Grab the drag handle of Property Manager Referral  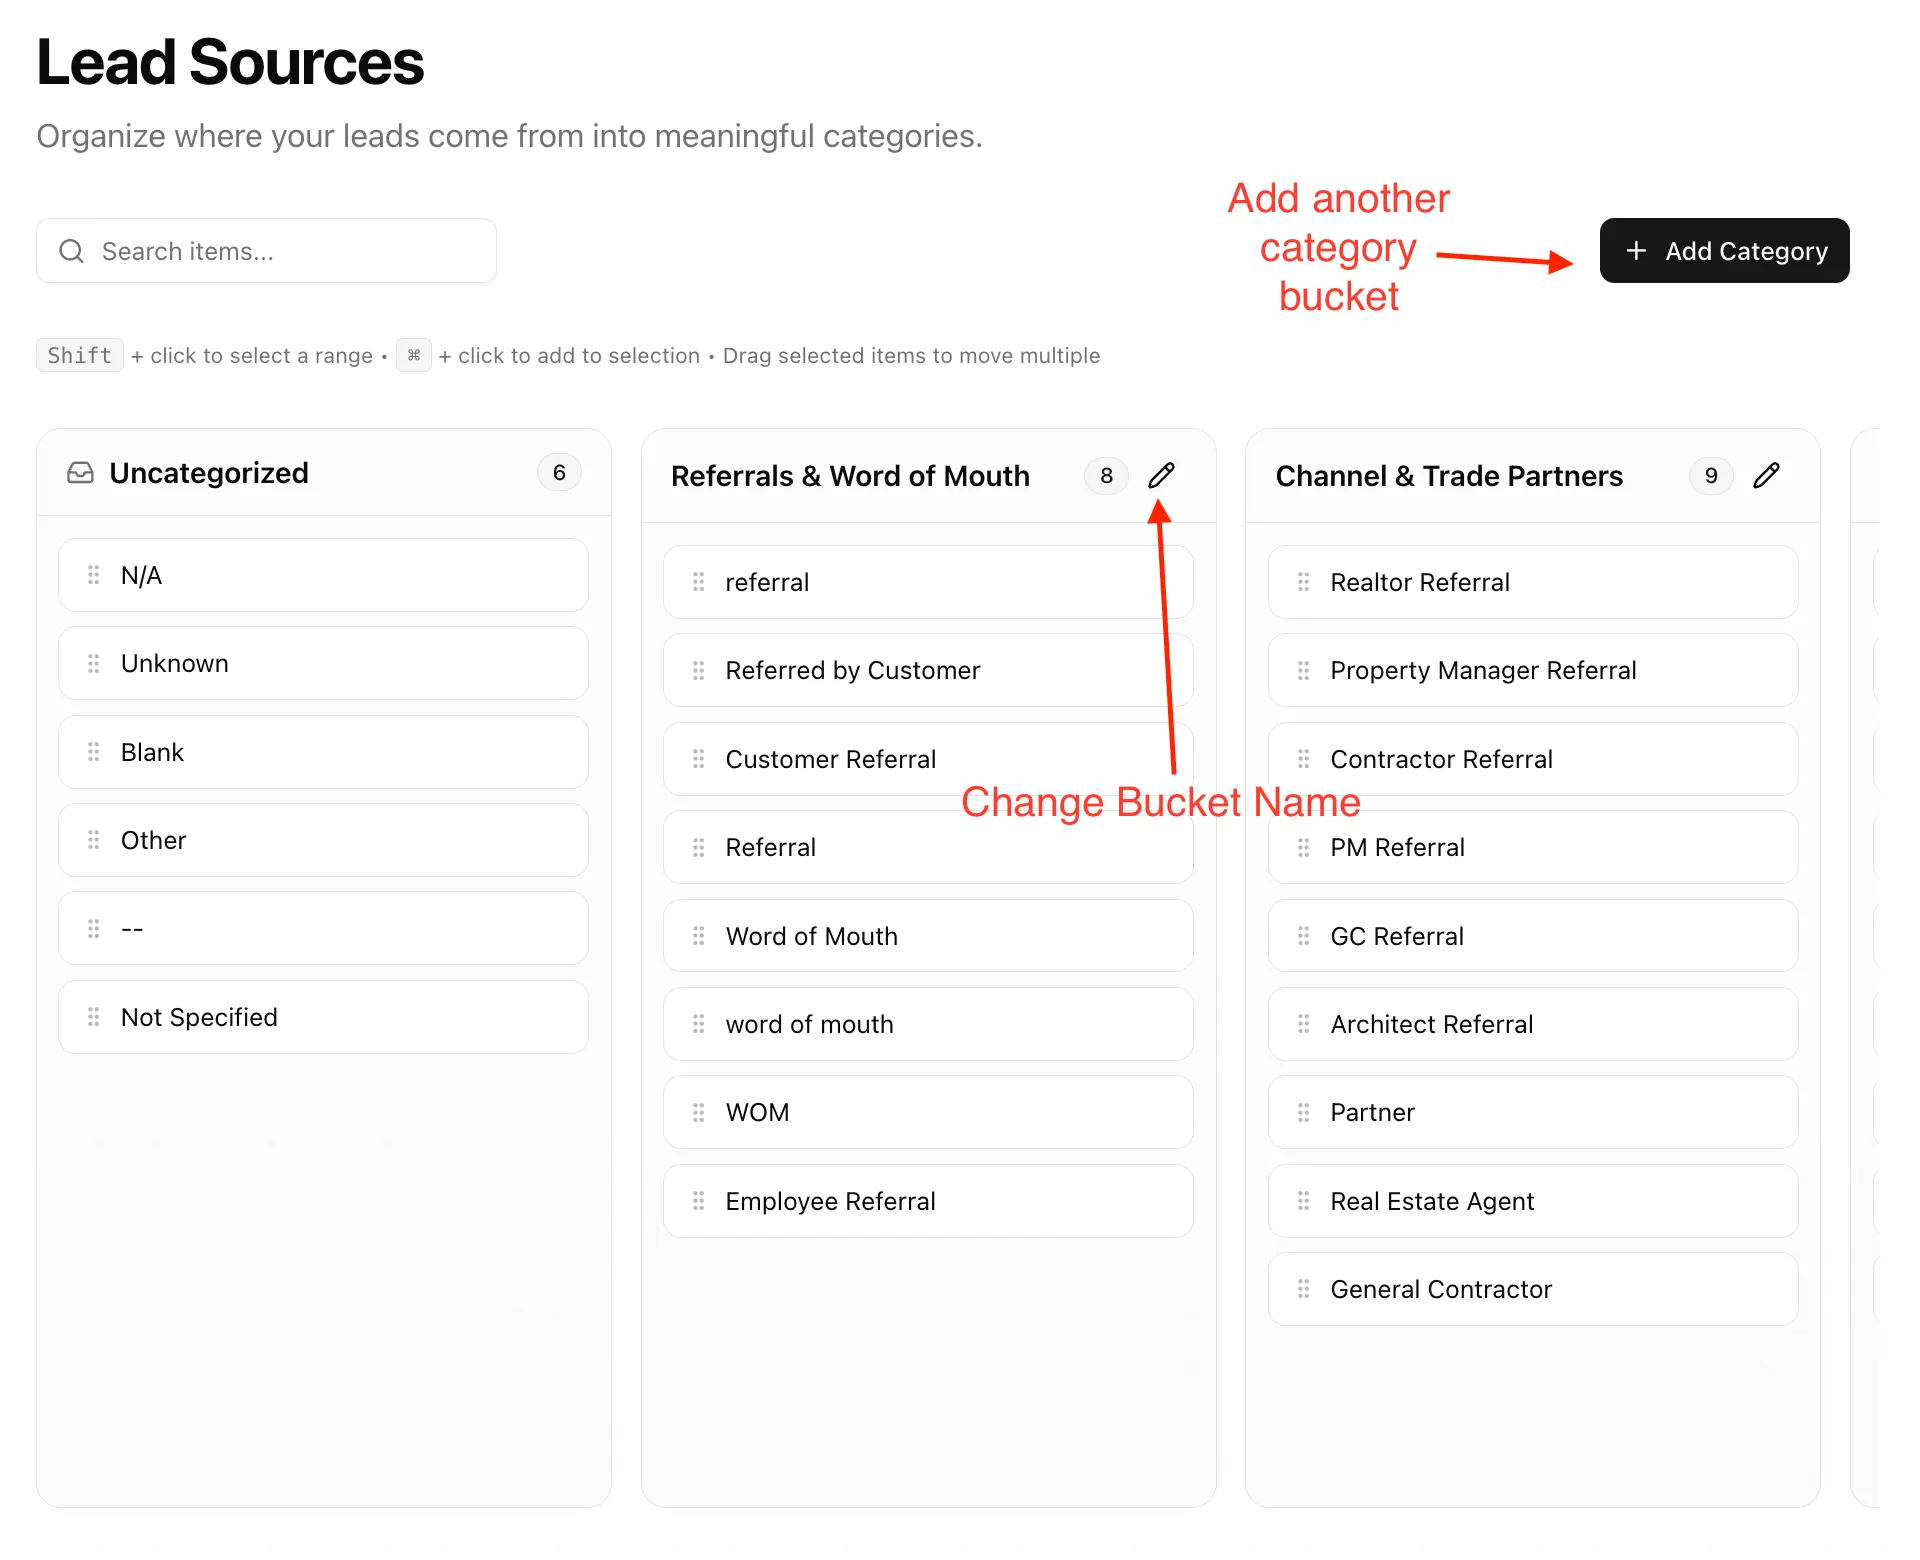(1303, 670)
